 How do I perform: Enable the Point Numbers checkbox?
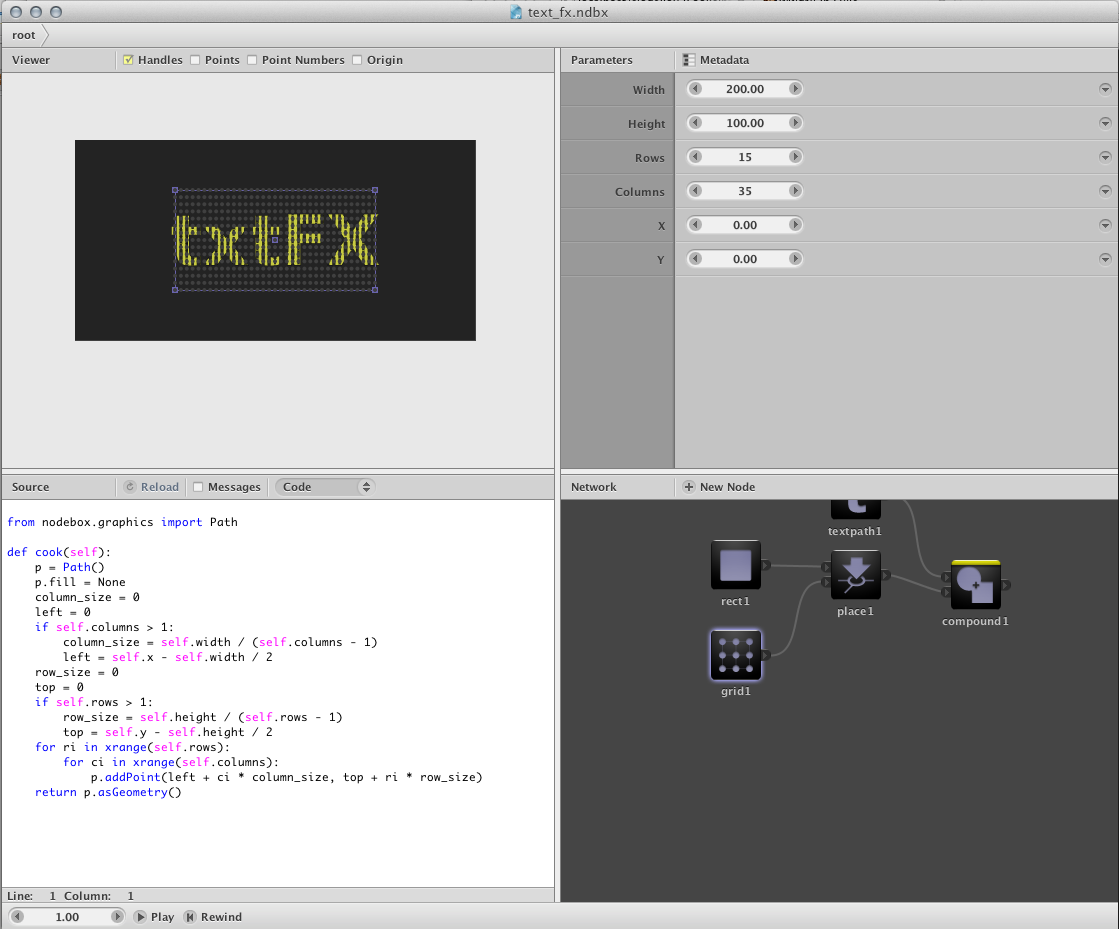[x=252, y=60]
